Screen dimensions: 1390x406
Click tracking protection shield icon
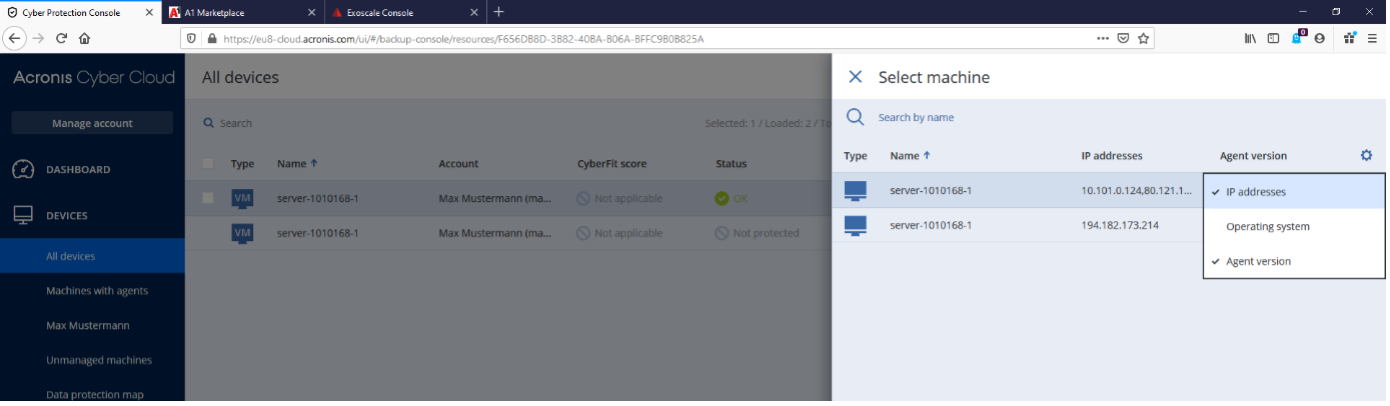192,38
